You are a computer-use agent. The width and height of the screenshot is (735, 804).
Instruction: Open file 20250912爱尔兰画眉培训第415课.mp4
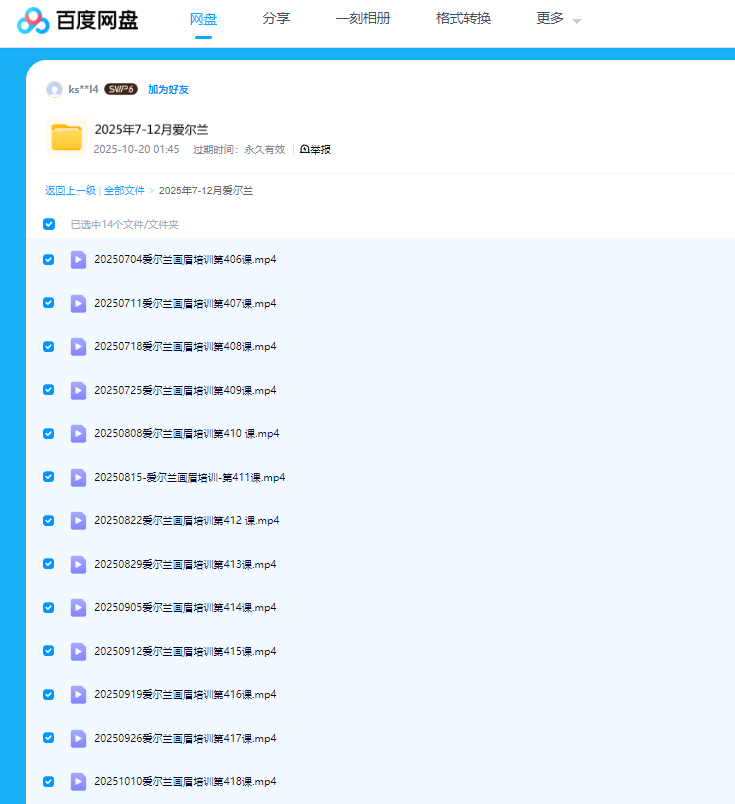(x=185, y=651)
